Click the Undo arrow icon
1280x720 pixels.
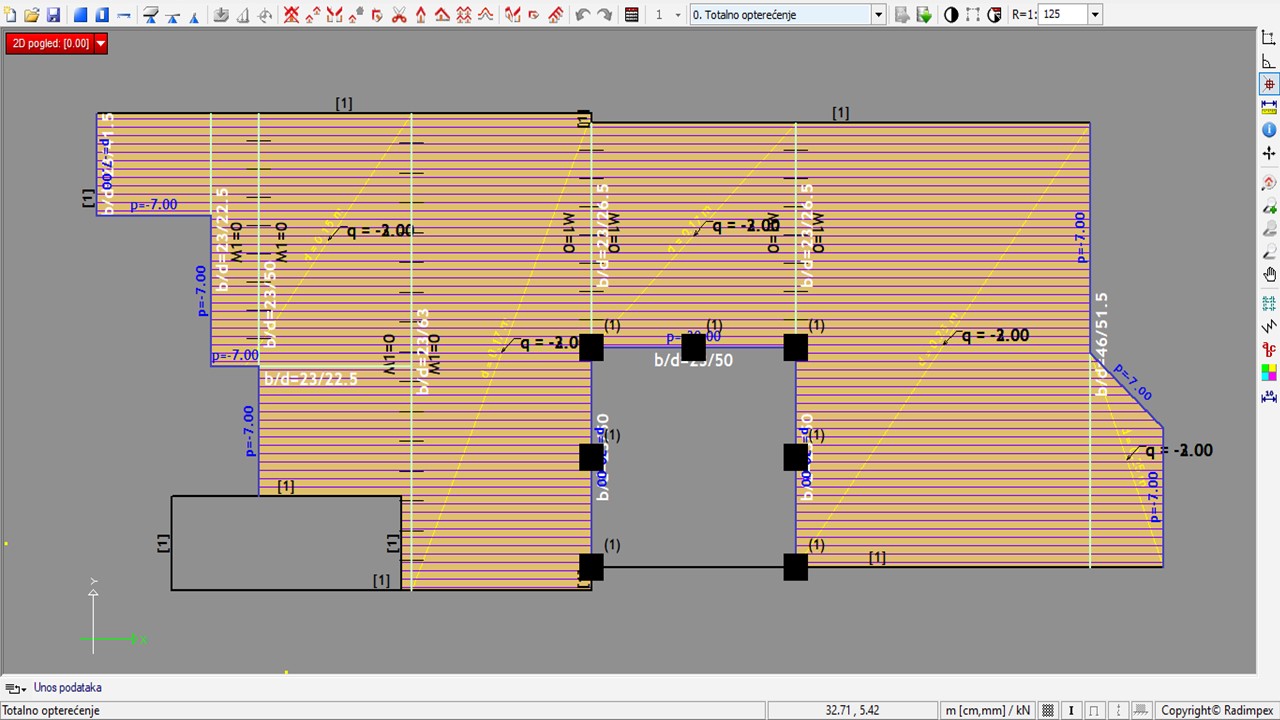(583, 15)
